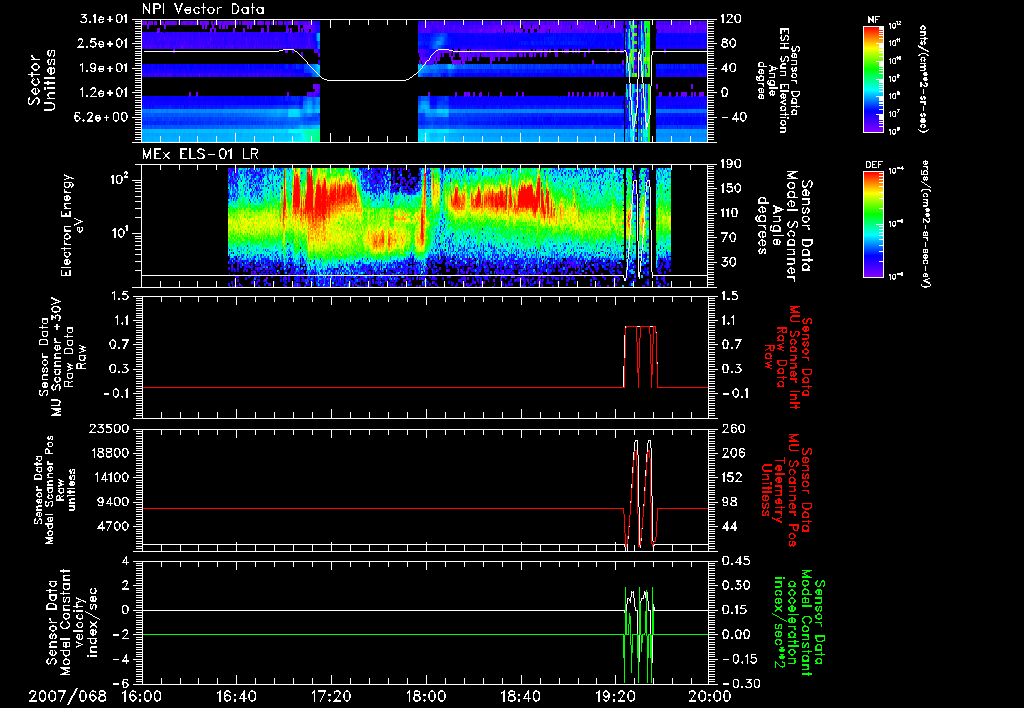Click the DEF color scale bar
This screenshot has width=1024, height=708.
874,224
